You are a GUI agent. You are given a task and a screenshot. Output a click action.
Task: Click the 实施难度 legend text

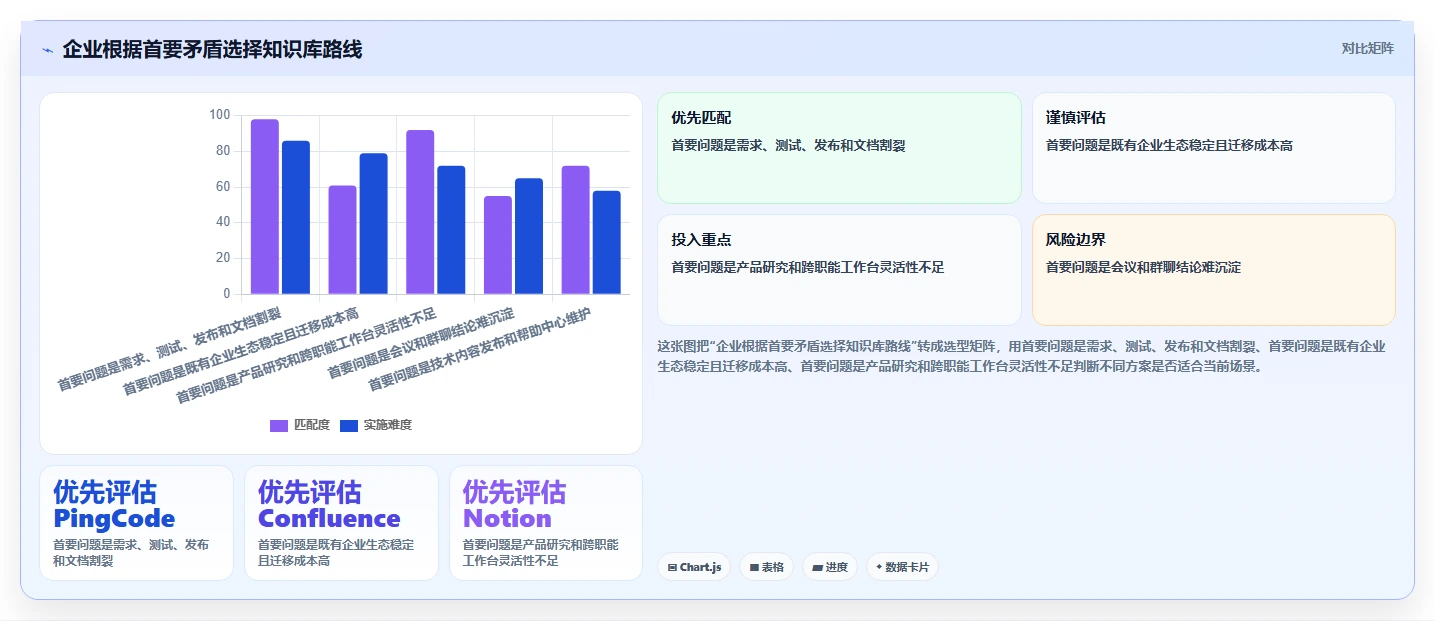(388, 425)
